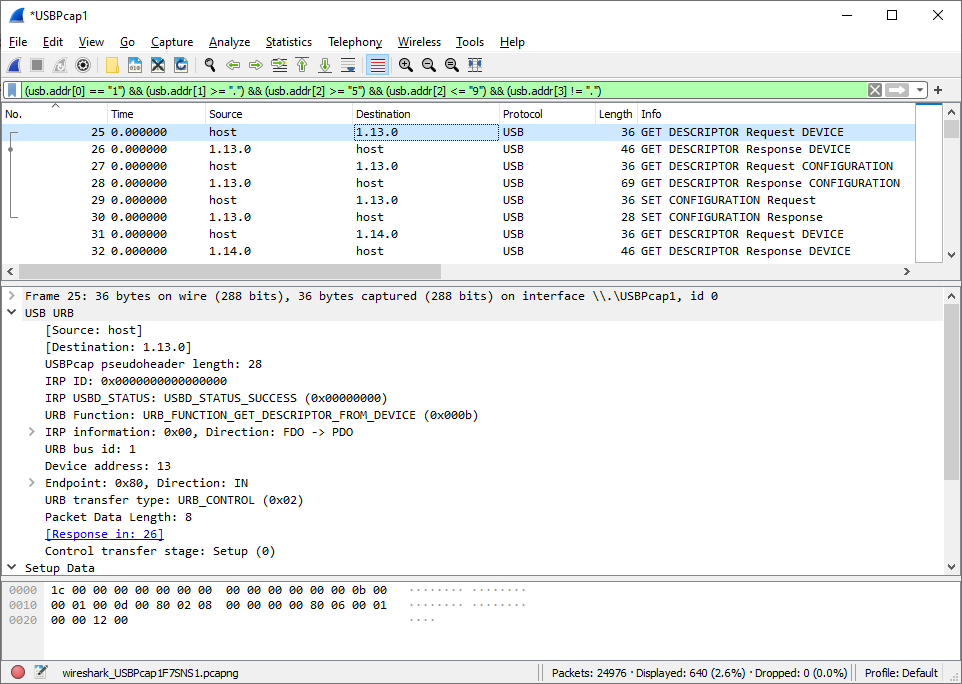Open the display filter history dropdown
Image resolution: width=962 pixels, height=684 pixels.
919,90
